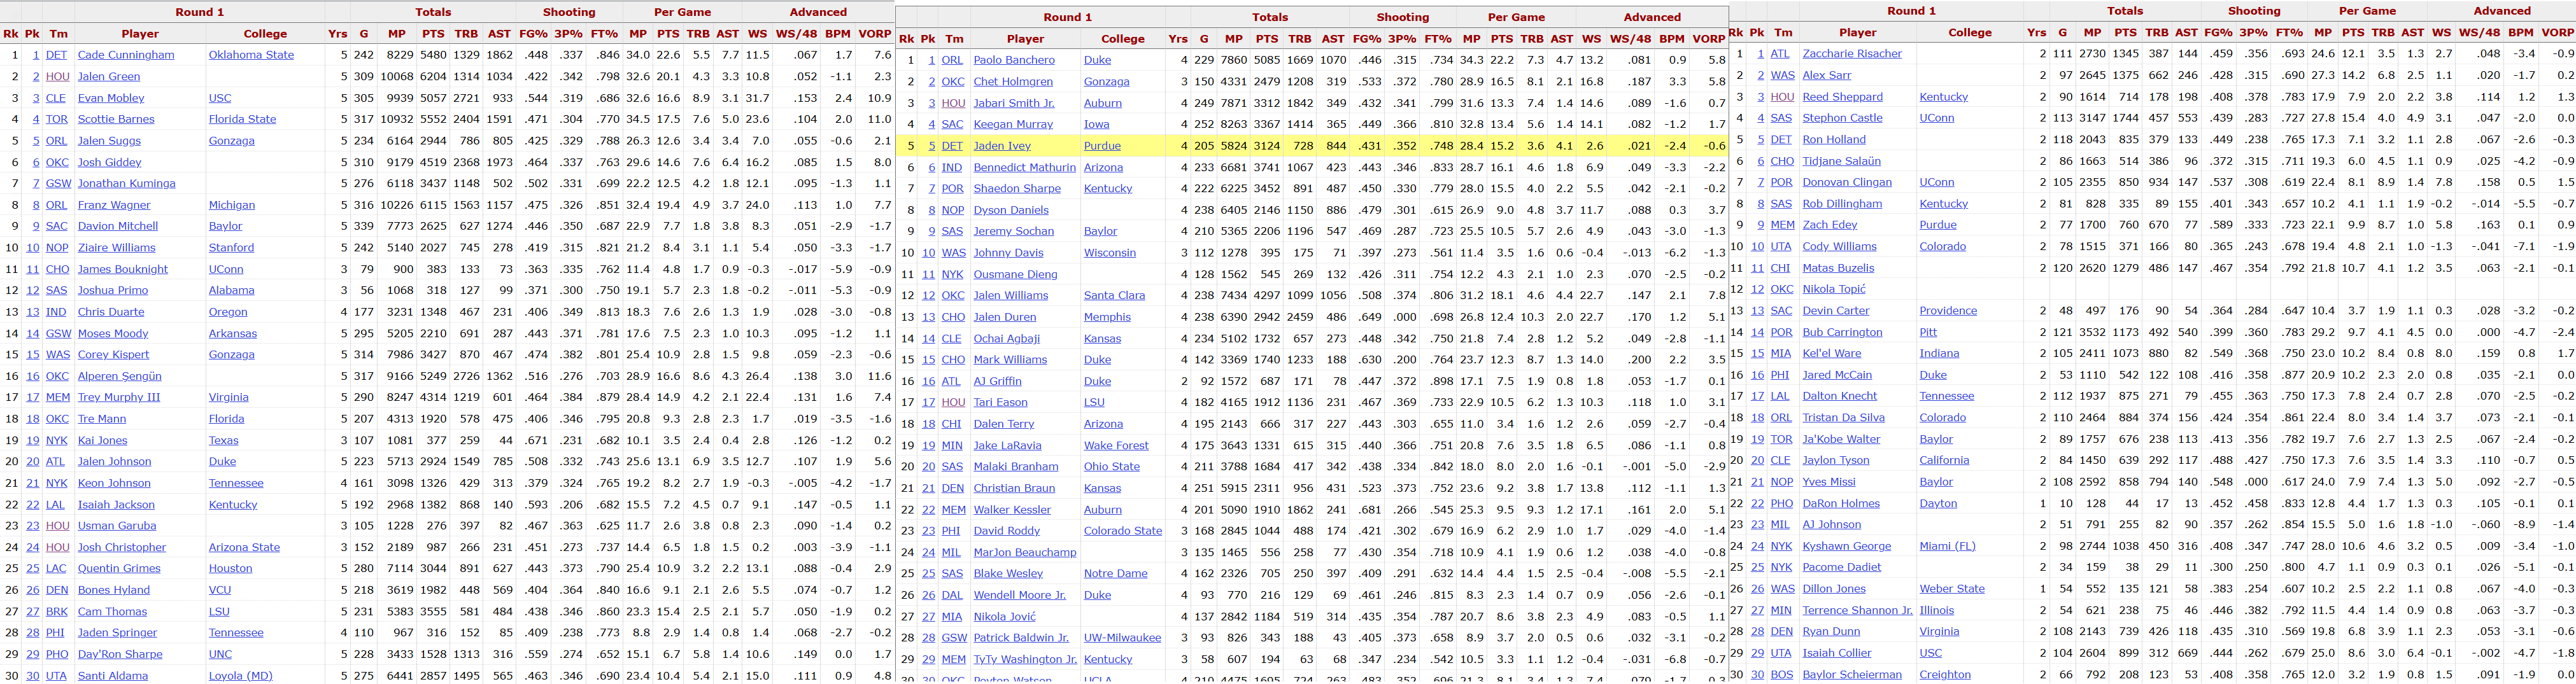The width and height of the screenshot is (2576, 684).
Task: Click the Arizona State college link
Action: pos(244,547)
